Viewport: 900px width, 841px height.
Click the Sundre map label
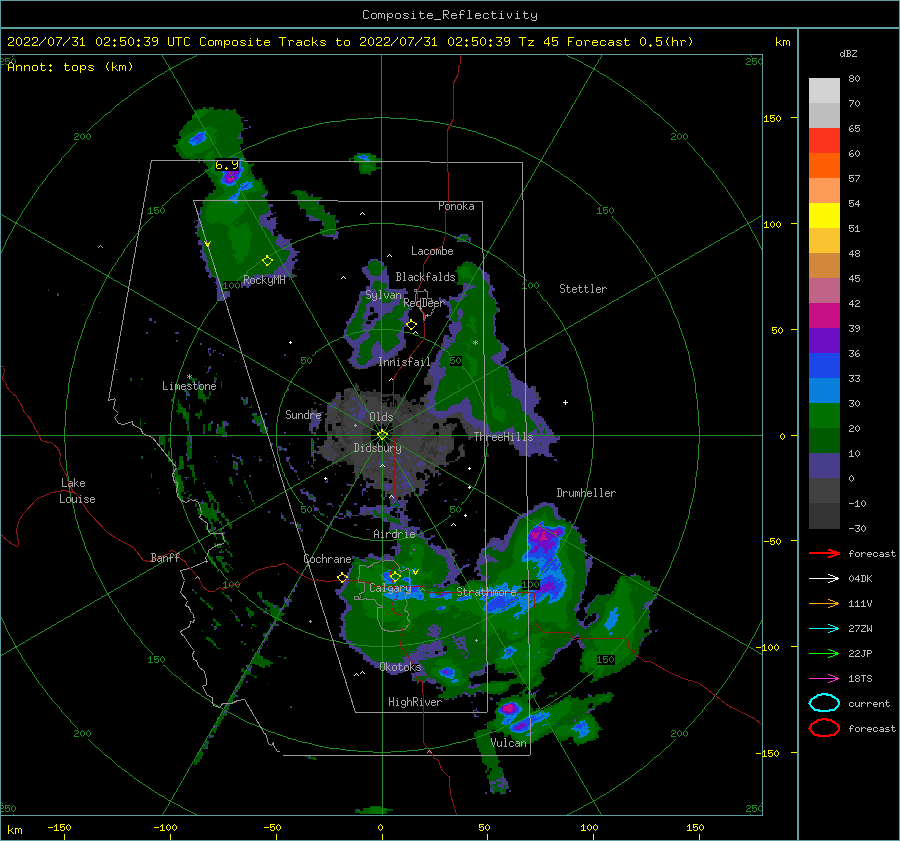[x=303, y=414]
